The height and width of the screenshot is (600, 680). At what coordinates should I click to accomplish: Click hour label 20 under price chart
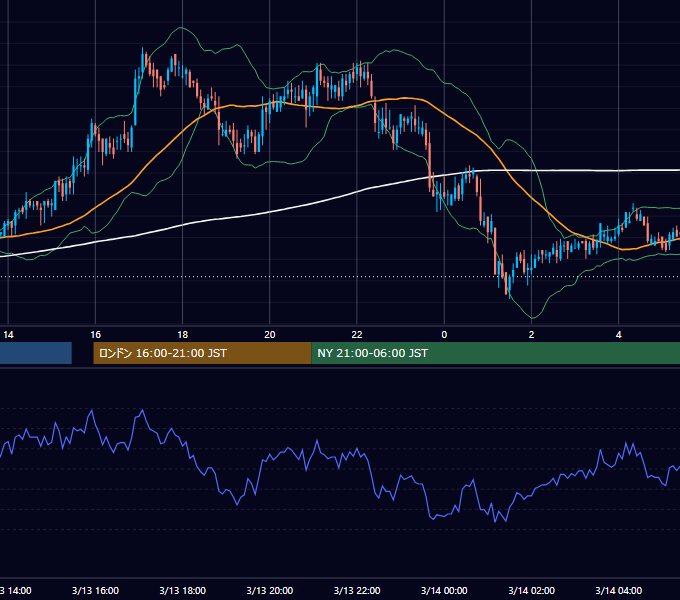click(270, 334)
